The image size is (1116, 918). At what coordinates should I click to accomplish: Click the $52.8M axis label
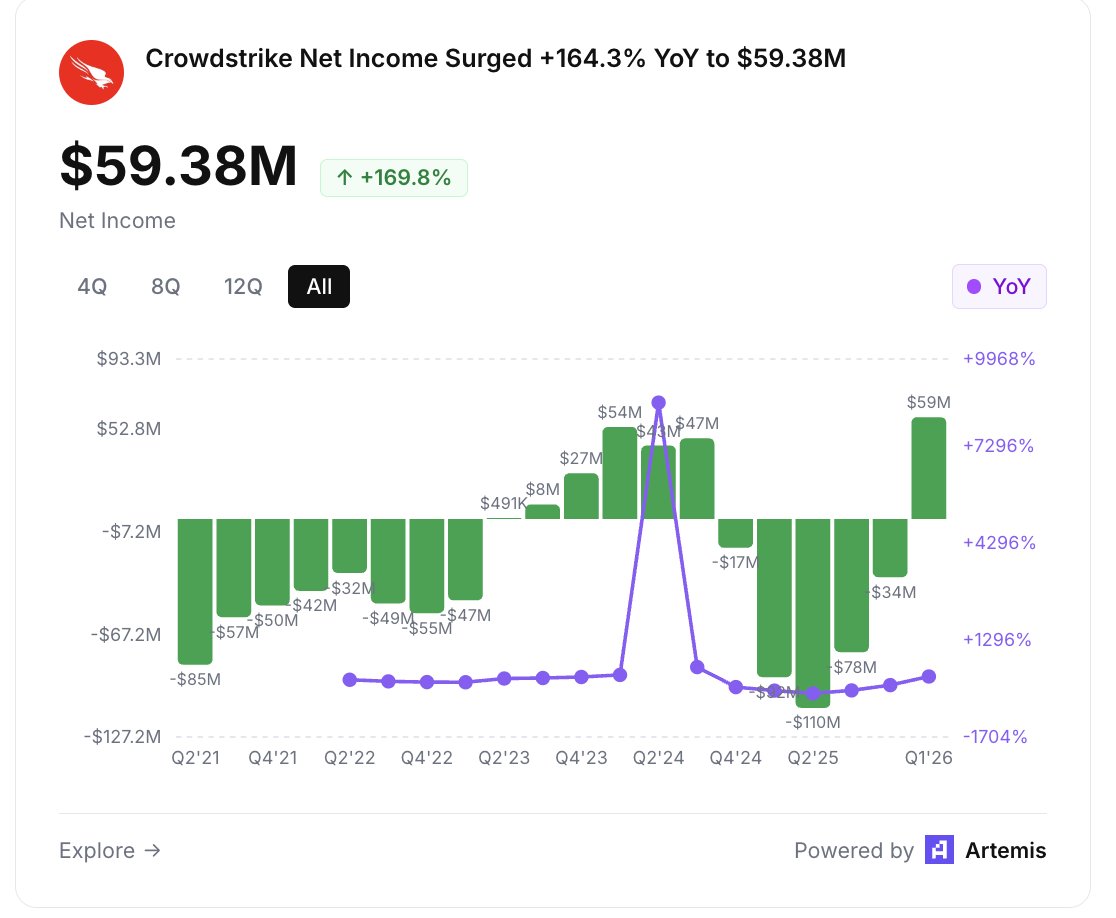(x=129, y=428)
